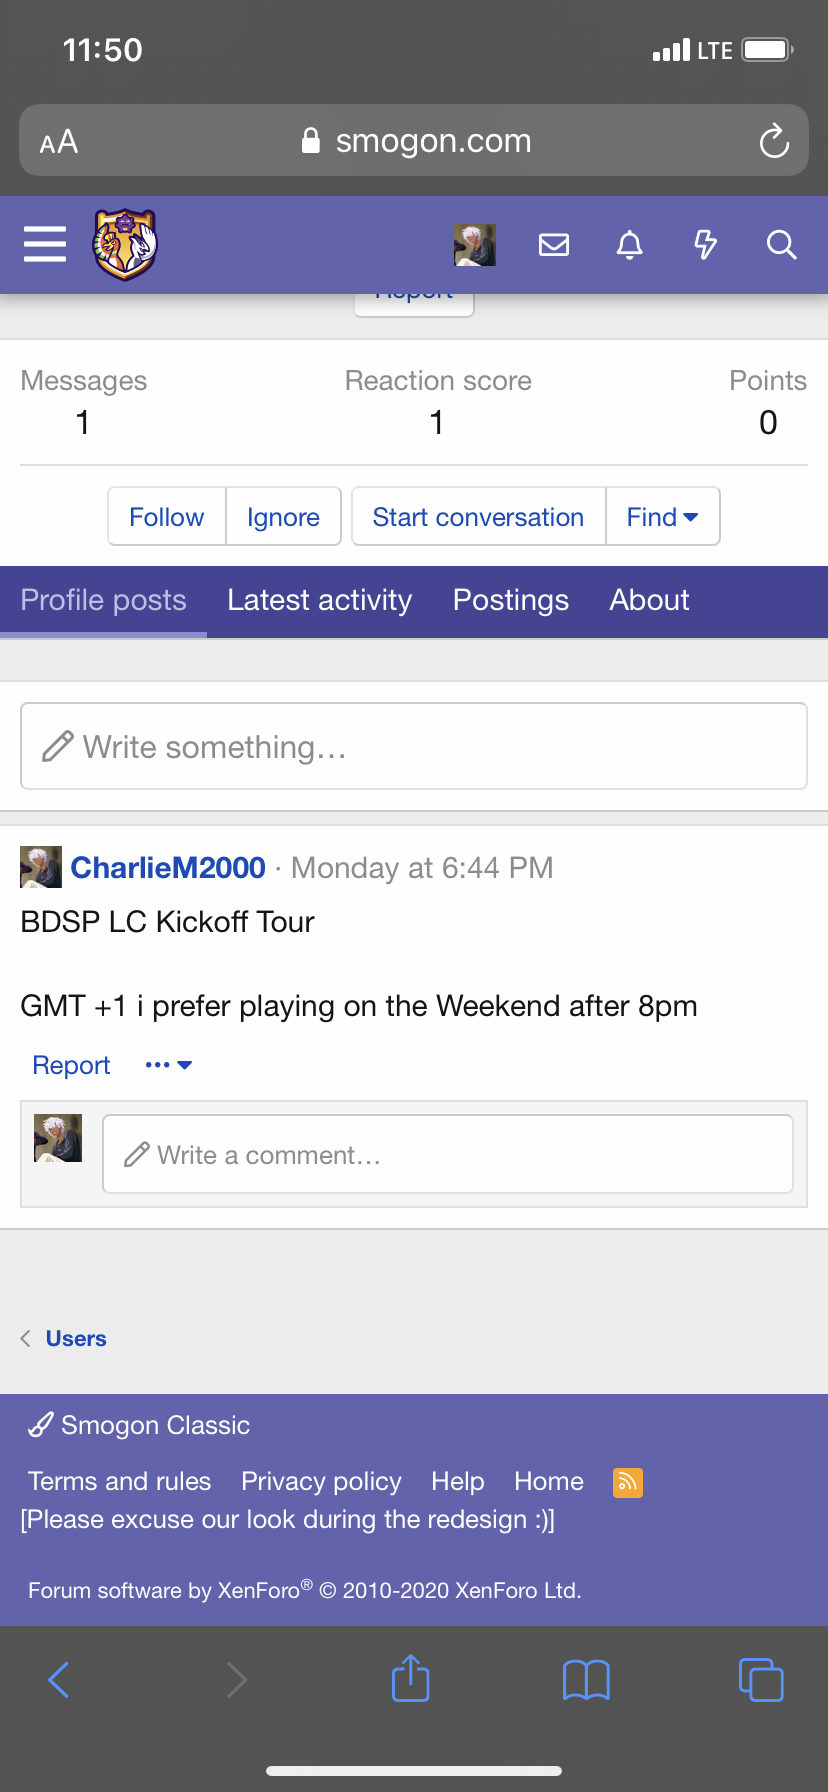Open the CharlieM2000 profile link
Screen dimensions: 828x1792
[x=168, y=867]
